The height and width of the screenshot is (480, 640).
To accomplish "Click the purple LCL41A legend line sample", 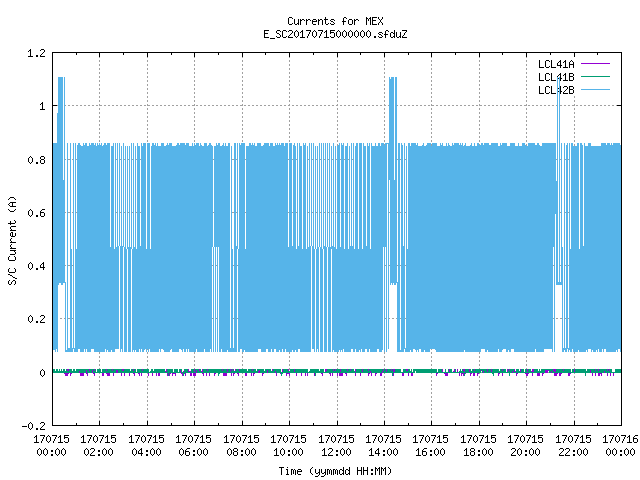I will pyautogui.click(x=595, y=64).
